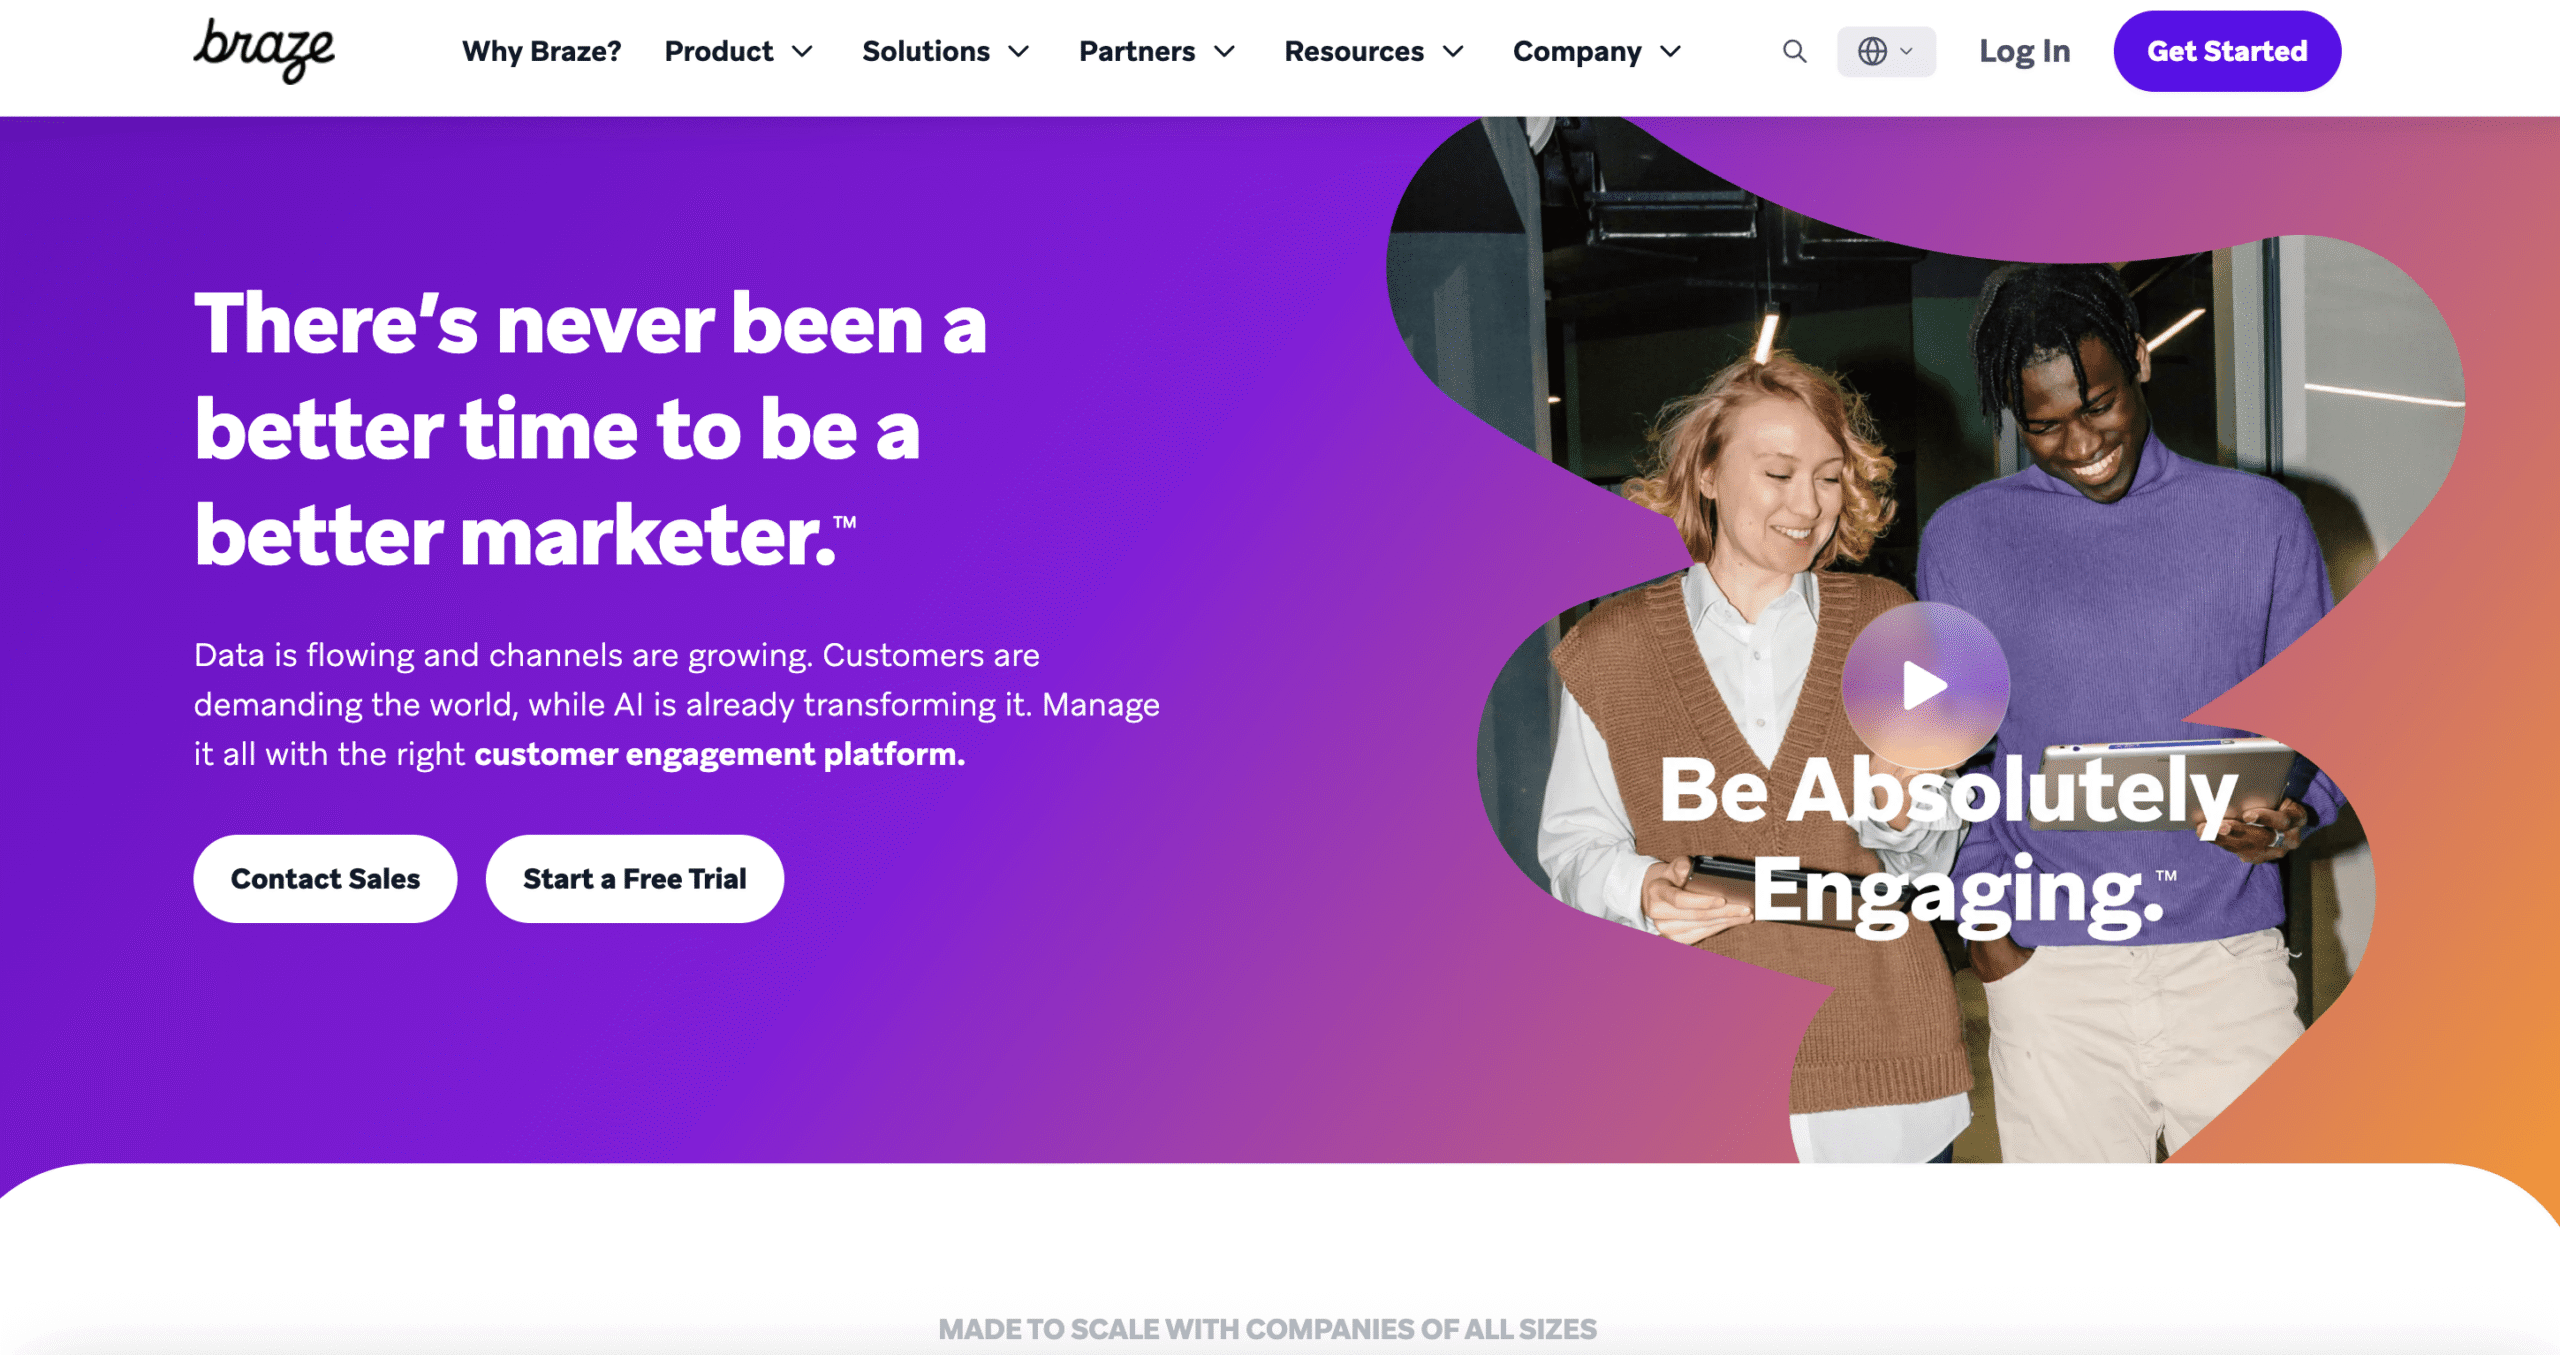Expand the Solutions dropdown menu
This screenshot has height=1355, width=2560.
click(x=944, y=51)
